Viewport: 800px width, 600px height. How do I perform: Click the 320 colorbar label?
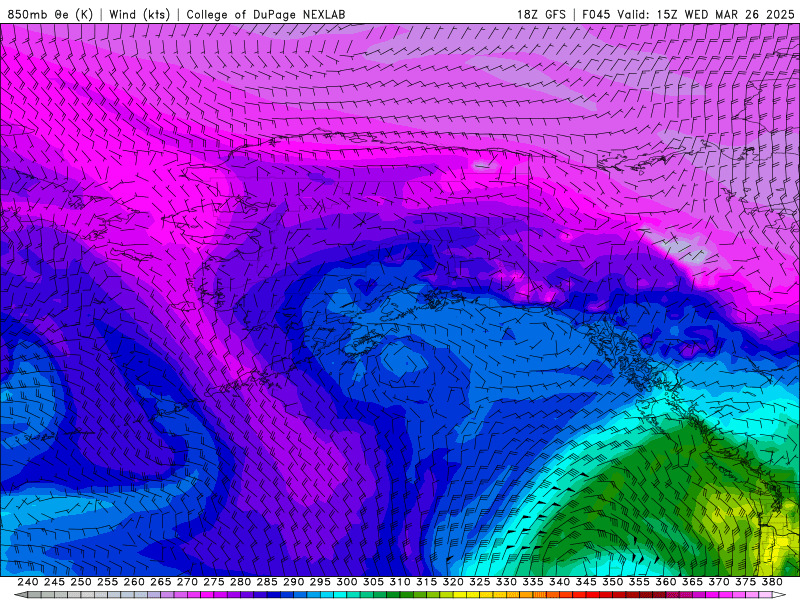[x=453, y=582]
